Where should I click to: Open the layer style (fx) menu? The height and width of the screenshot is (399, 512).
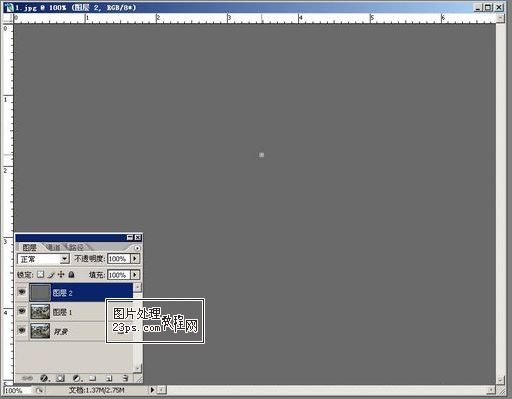pos(44,378)
